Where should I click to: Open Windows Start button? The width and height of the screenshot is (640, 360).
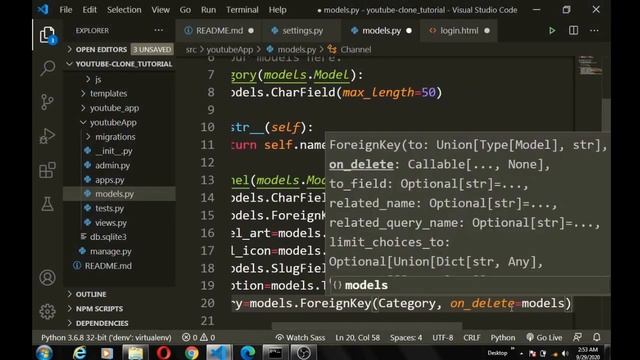pos(44,353)
